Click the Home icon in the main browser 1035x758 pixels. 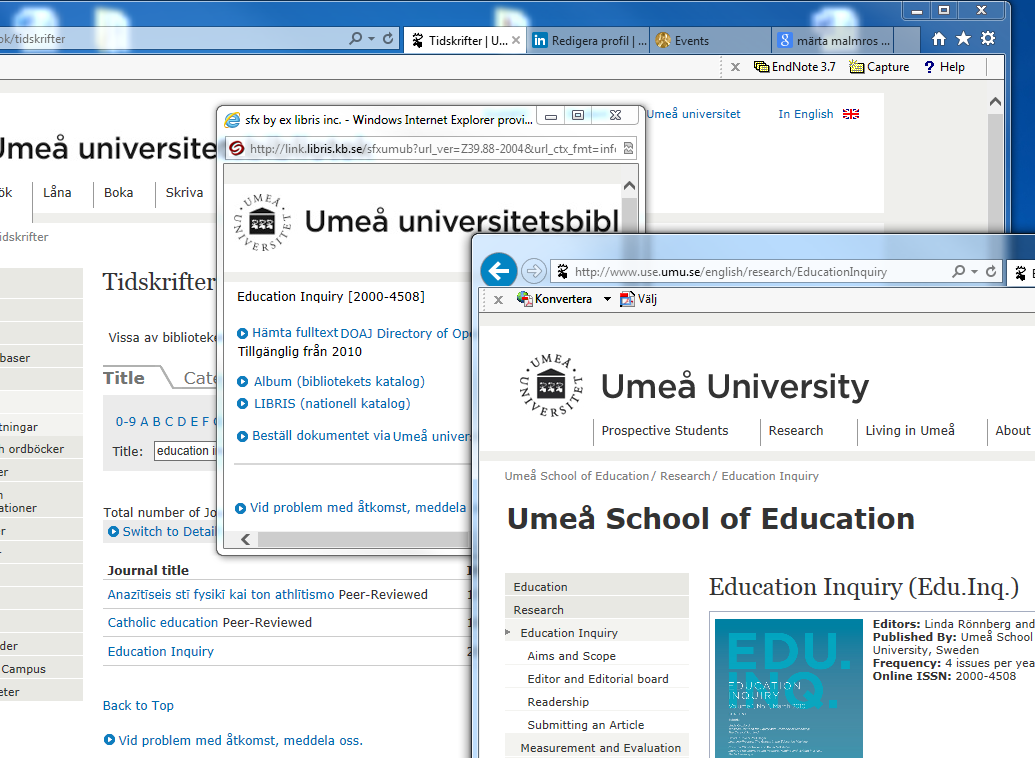coord(939,39)
